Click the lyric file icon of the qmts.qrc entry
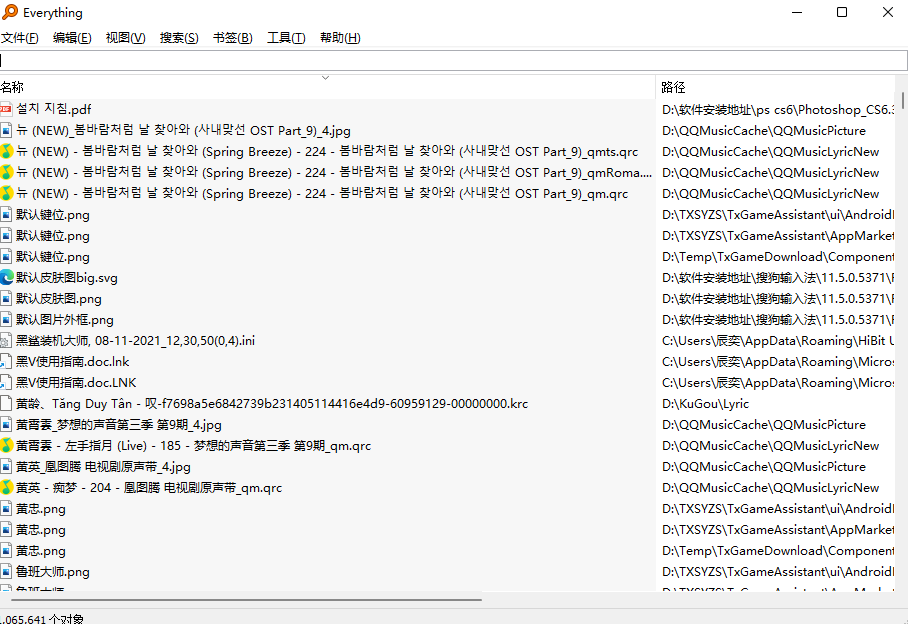Screen dimensions: 908x624 coord(10,151)
